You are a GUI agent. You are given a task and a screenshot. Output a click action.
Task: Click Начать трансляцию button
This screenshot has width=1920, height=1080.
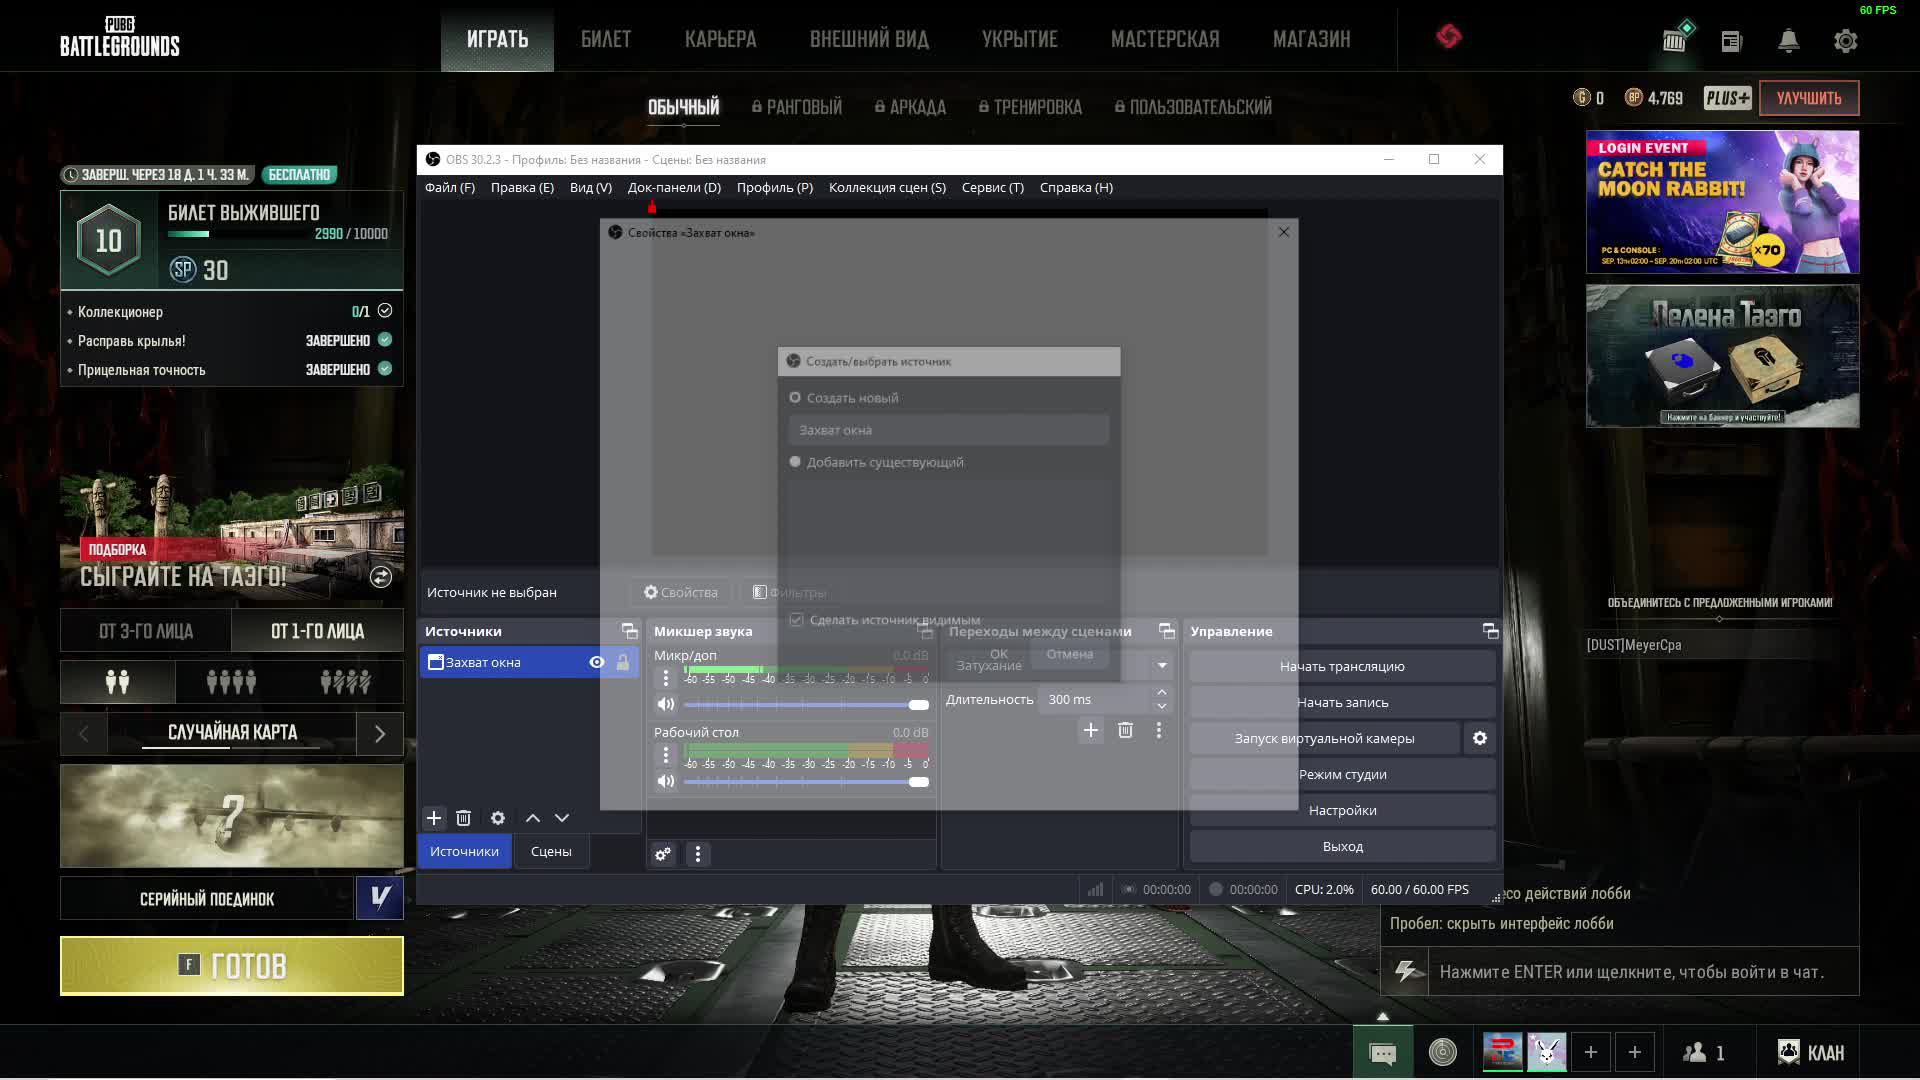1342,666
